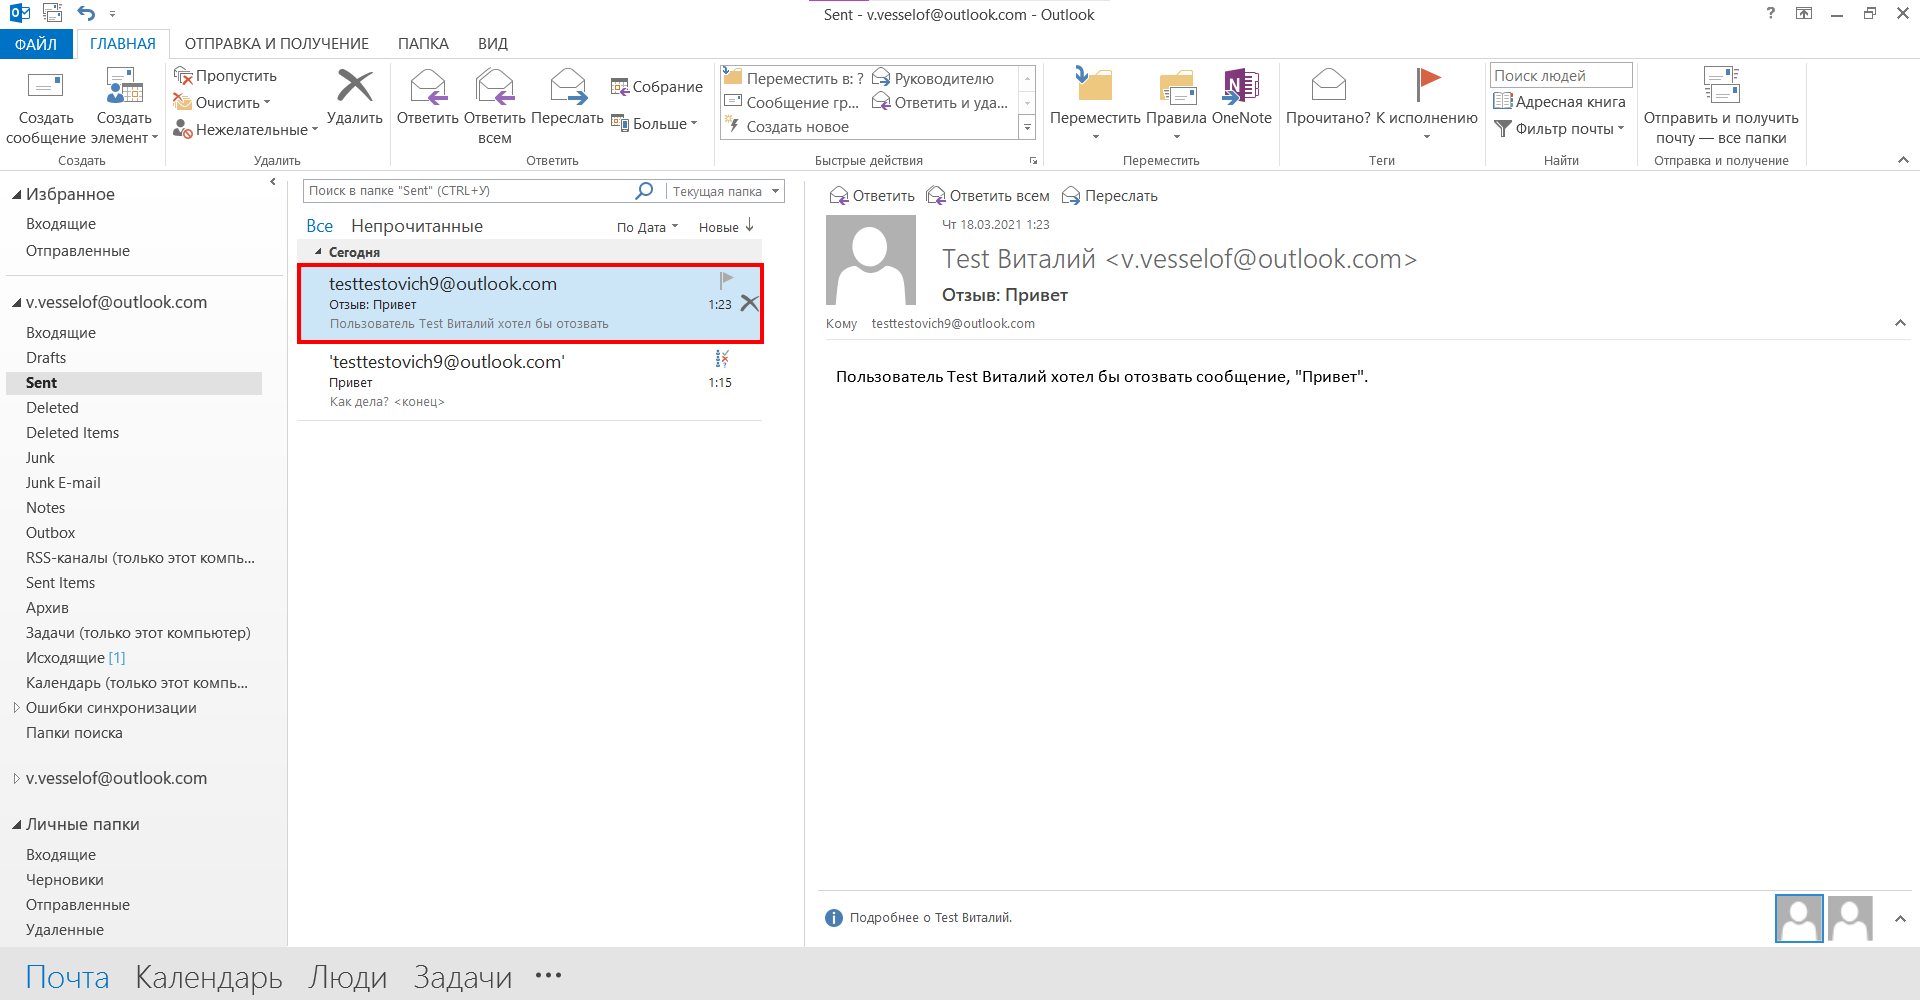Expand the quick steps gallery
The height and width of the screenshot is (1000, 1920).
click(x=1027, y=127)
